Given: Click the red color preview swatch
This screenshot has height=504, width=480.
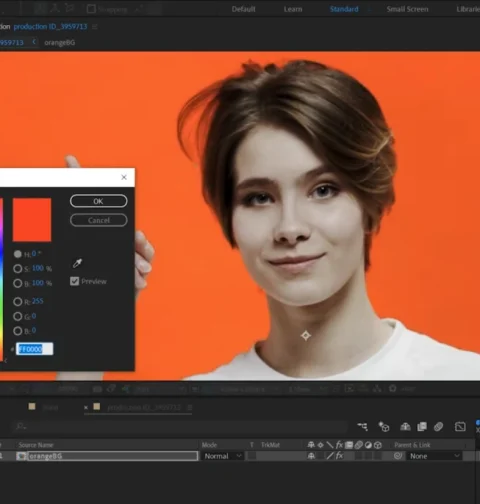Looking at the screenshot, I should pyautogui.click(x=32, y=220).
